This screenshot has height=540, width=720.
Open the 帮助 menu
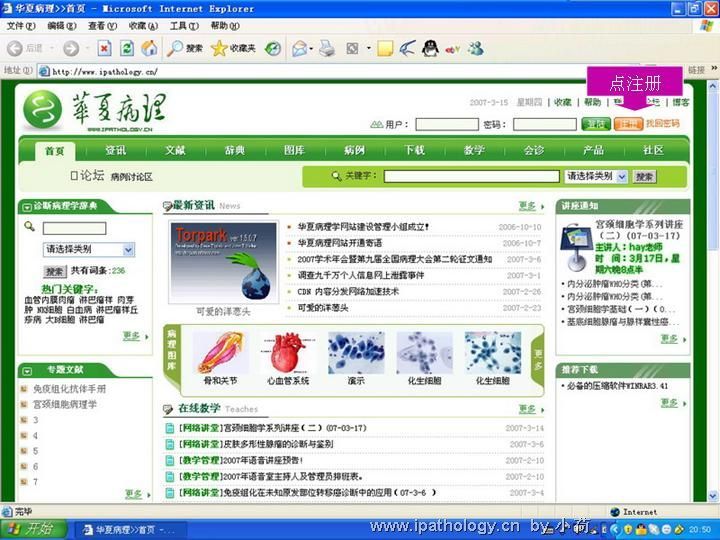pyautogui.click(x=225, y=26)
